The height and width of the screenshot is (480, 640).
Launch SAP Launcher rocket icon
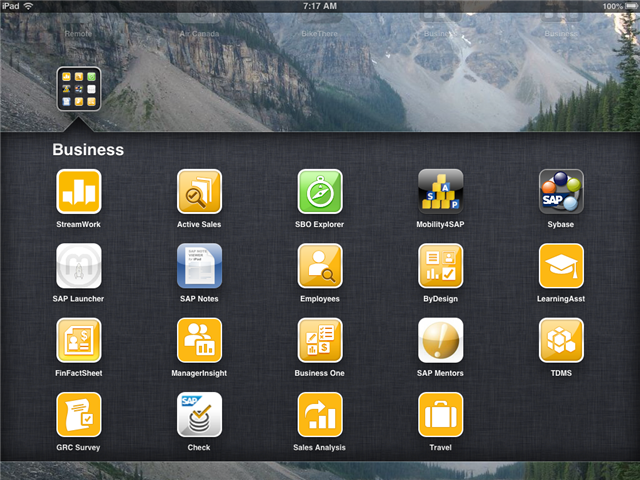(79, 266)
